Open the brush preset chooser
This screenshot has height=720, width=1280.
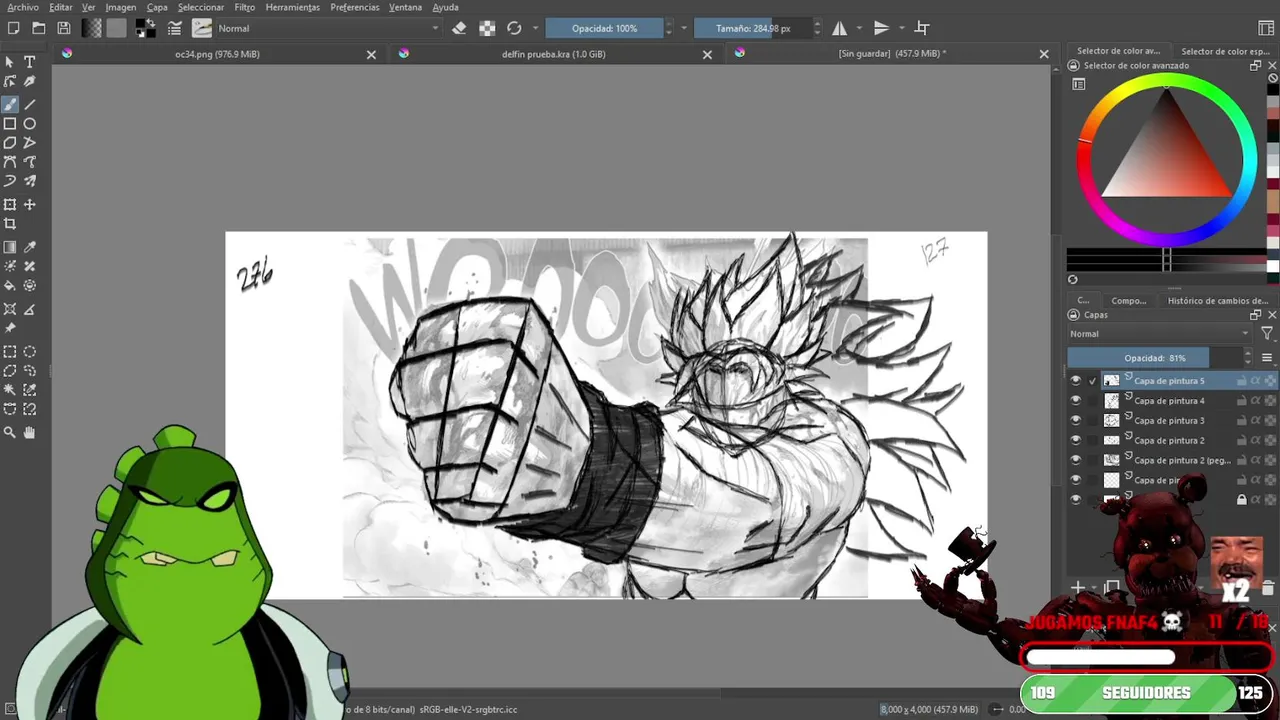pos(202,28)
